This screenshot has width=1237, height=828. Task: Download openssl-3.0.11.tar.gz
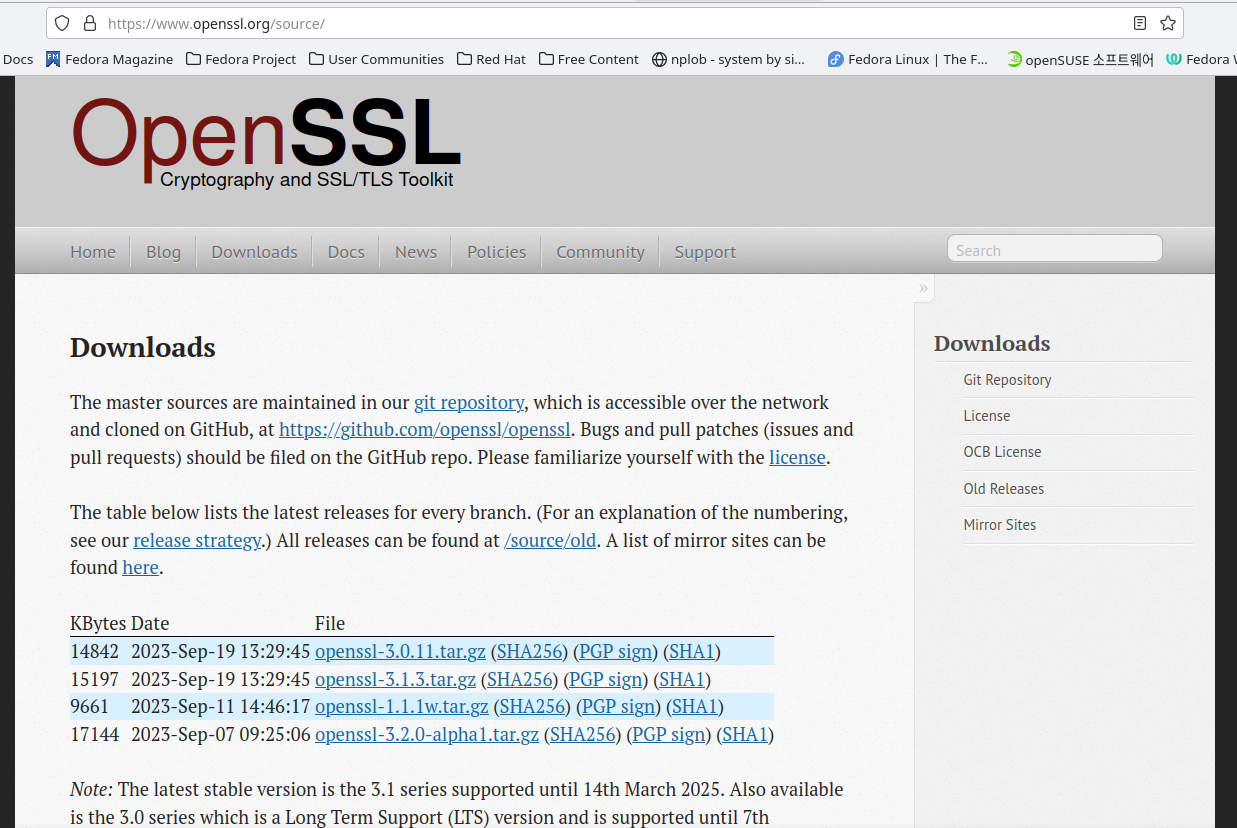(400, 652)
